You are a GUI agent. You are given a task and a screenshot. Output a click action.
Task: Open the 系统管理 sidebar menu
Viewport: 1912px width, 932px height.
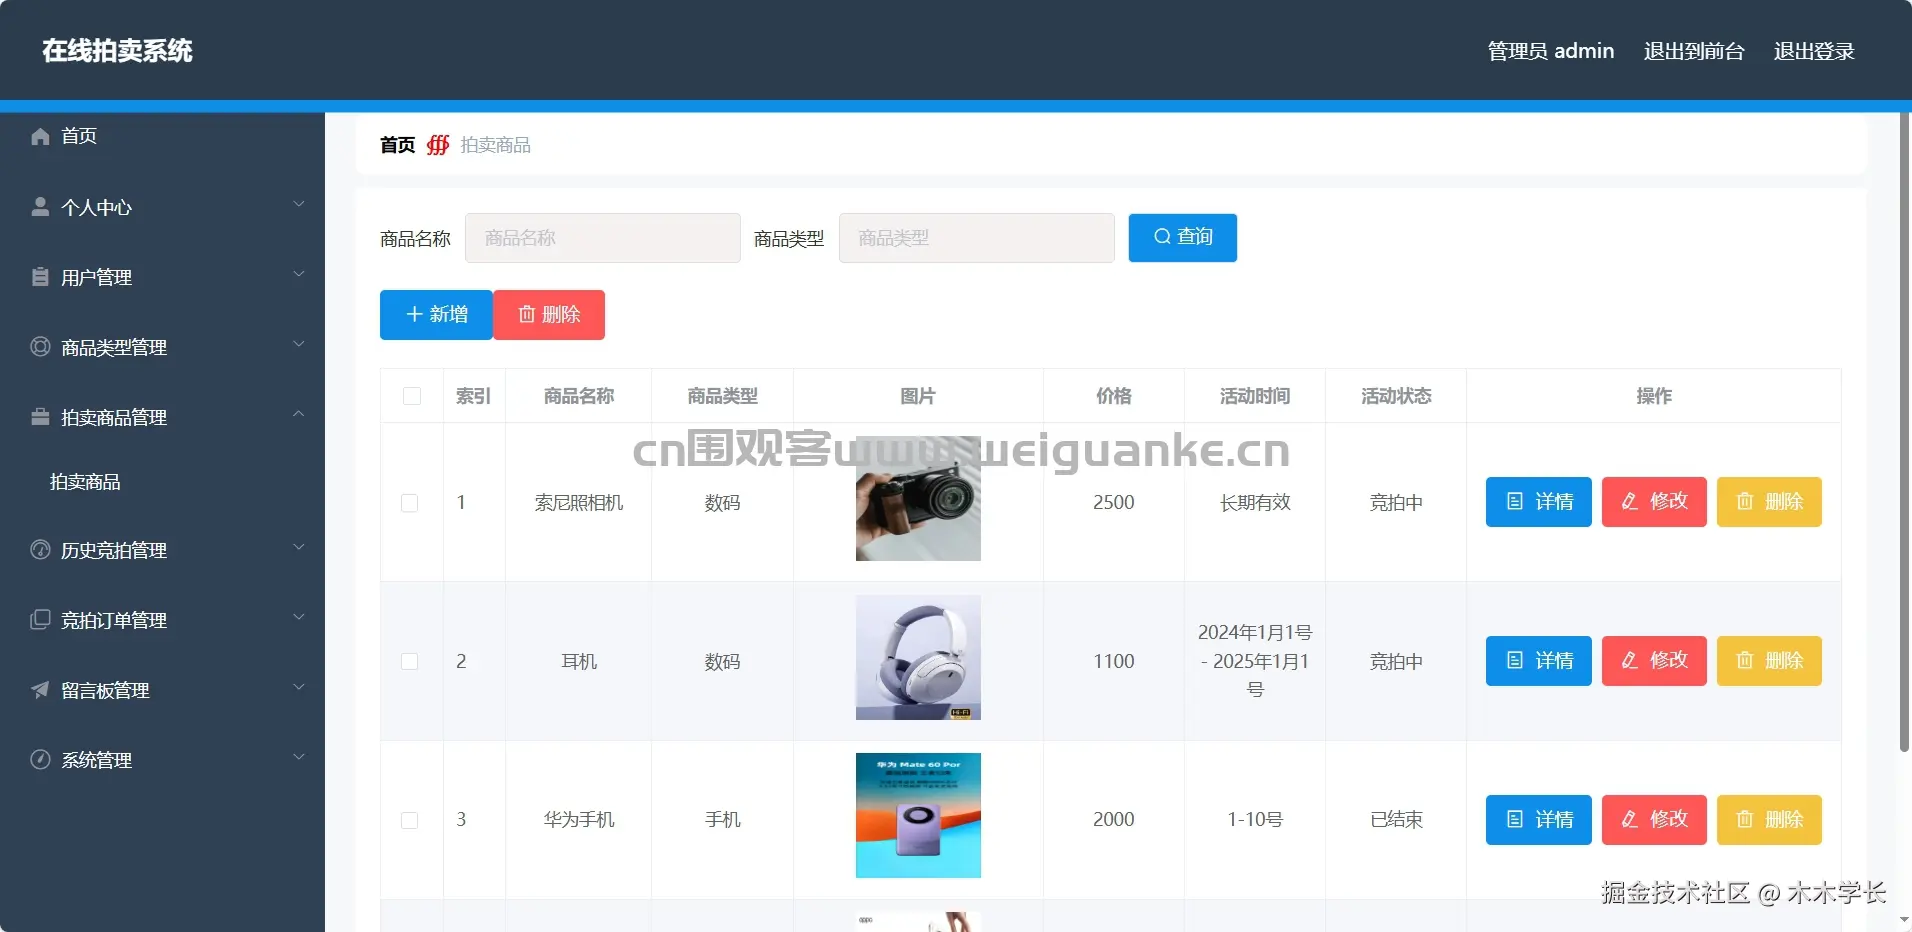tap(162, 760)
